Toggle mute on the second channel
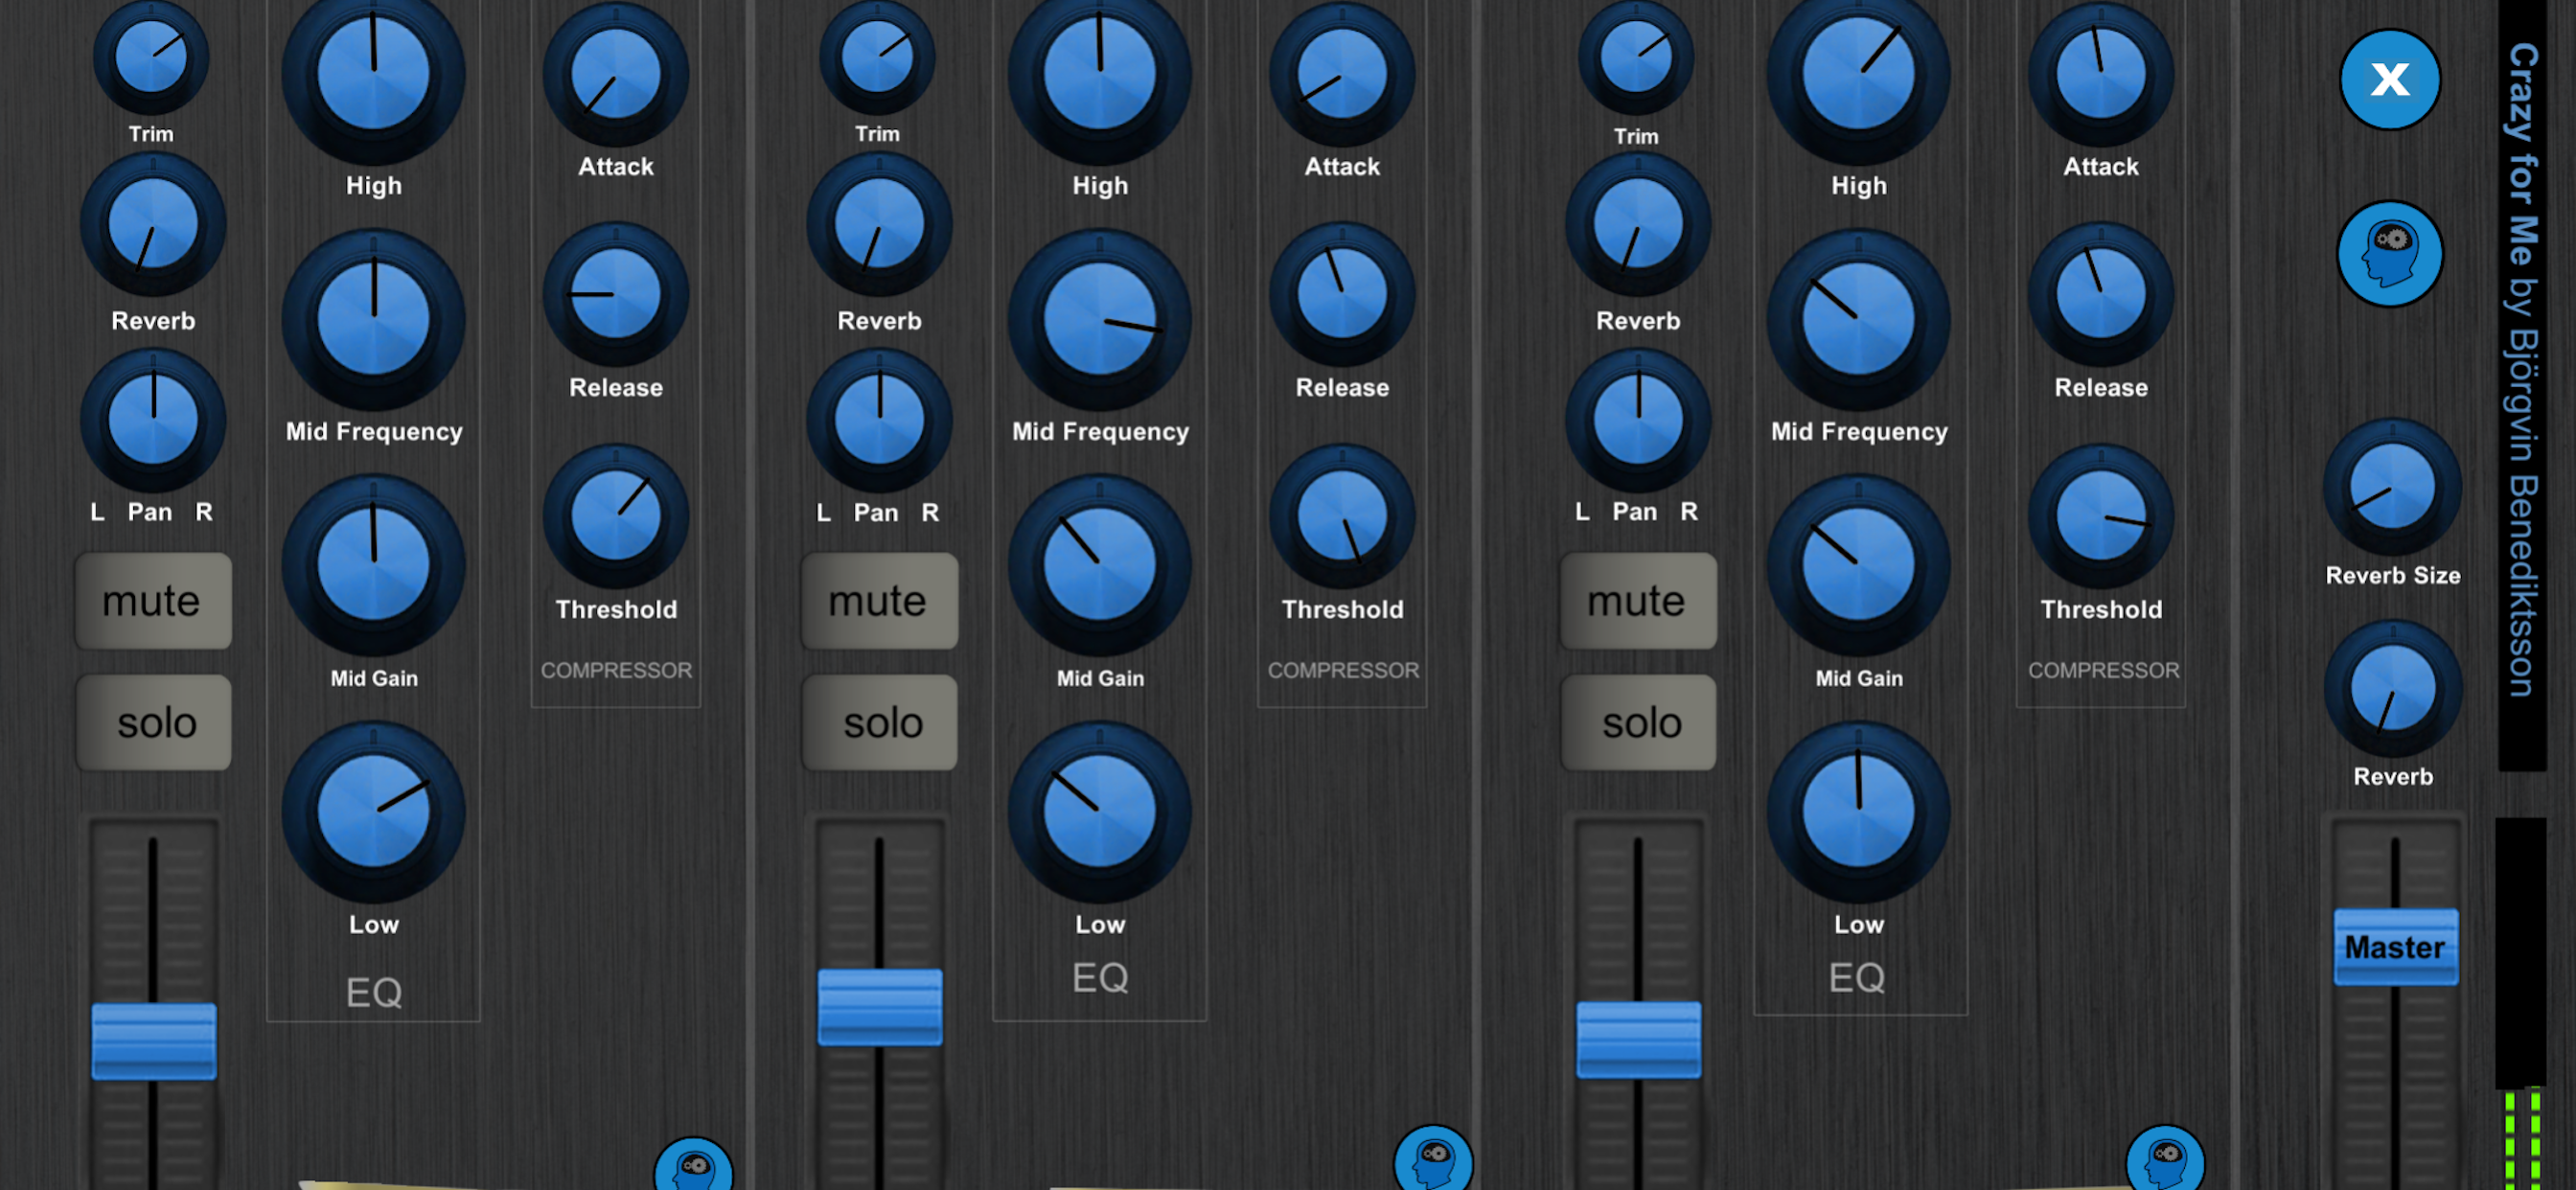This screenshot has width=2576, height=1190. [880, 601]
